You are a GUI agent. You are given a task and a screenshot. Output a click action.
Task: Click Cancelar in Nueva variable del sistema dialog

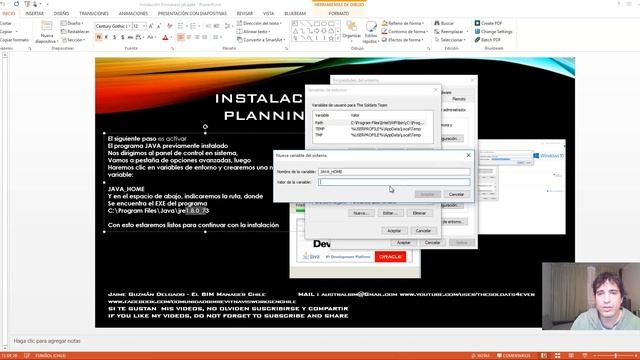pyautogui.click(x=456, y=194)
